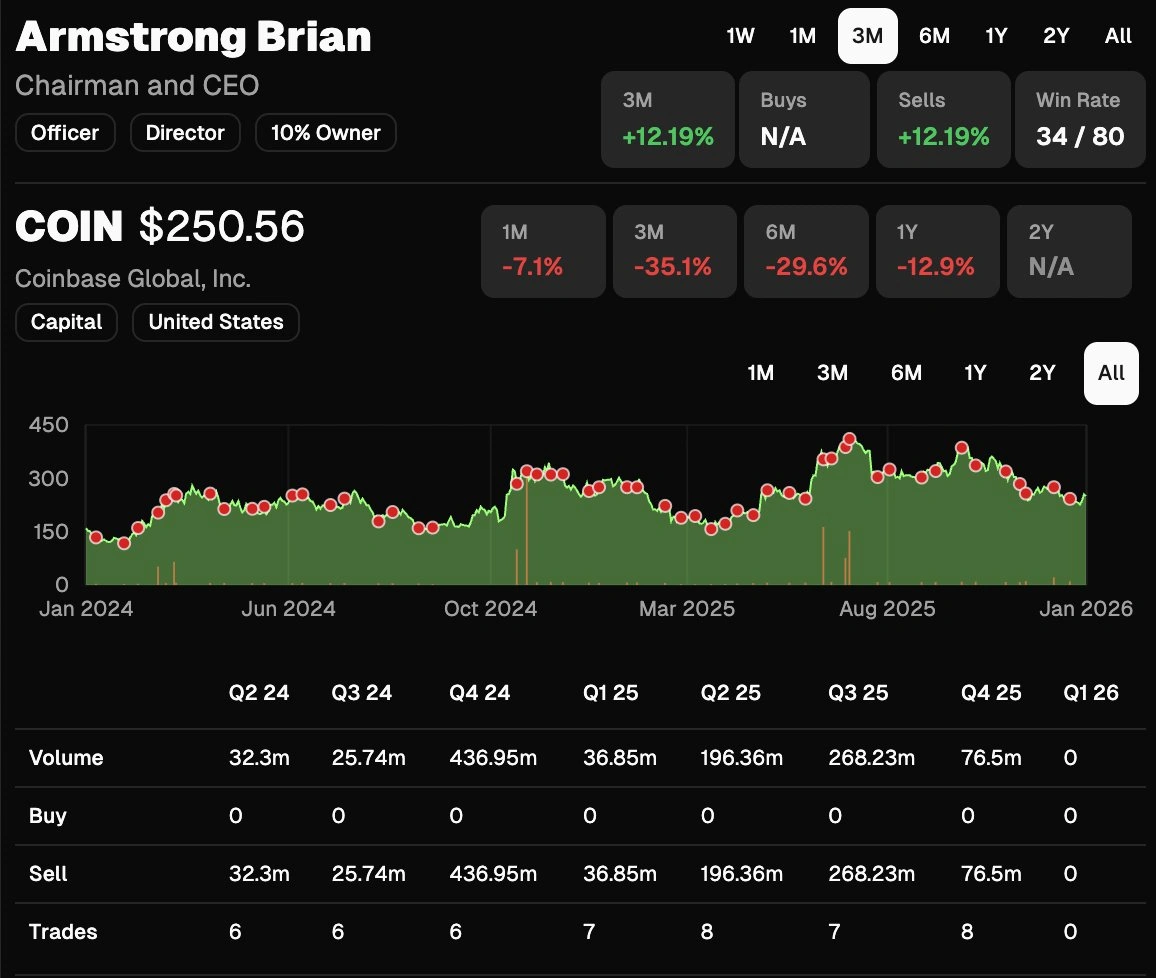Viewport: 1156px width, 978px height.
Task: Switch to the 6M insider stats timeframe
Action: [934, 36]
